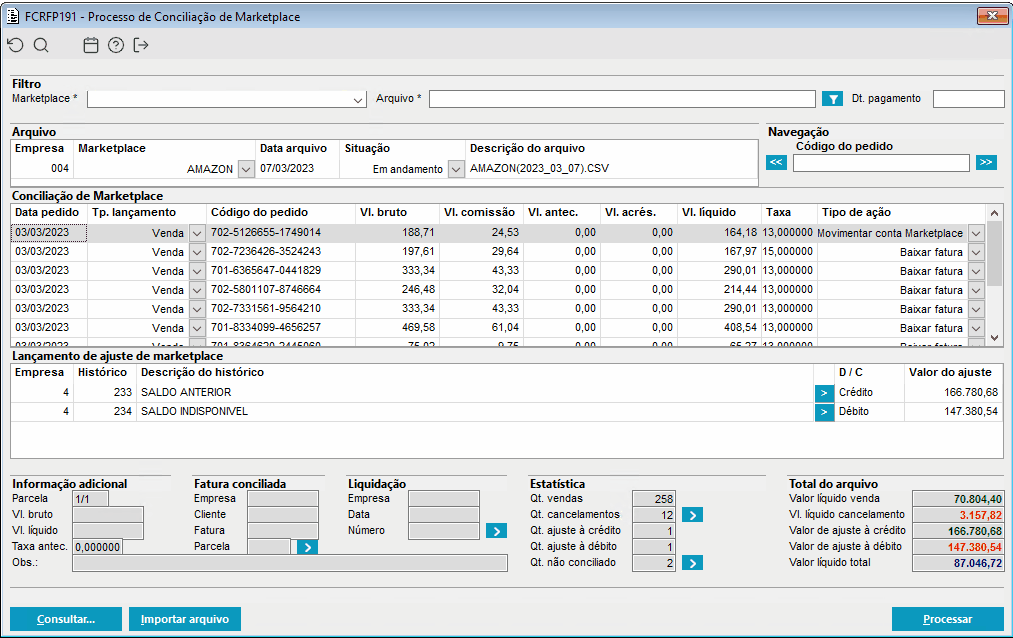This screenshot has width=1013, height=638.
Task: Click the blue filter funnel icon
Action: pos(832,99)
